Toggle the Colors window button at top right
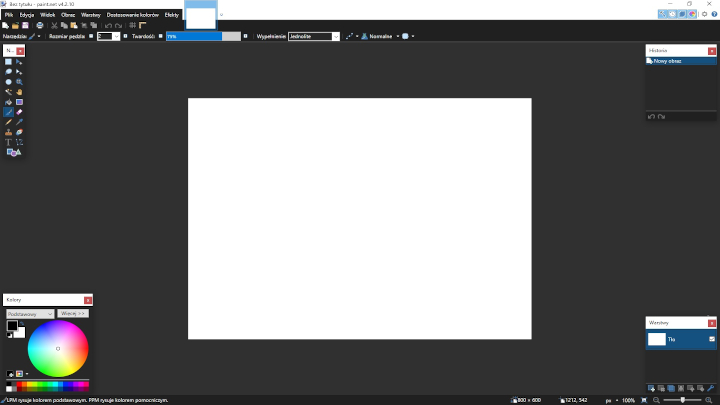The width and height of the screenshot is (720, 405). click(x=691, y=15)
